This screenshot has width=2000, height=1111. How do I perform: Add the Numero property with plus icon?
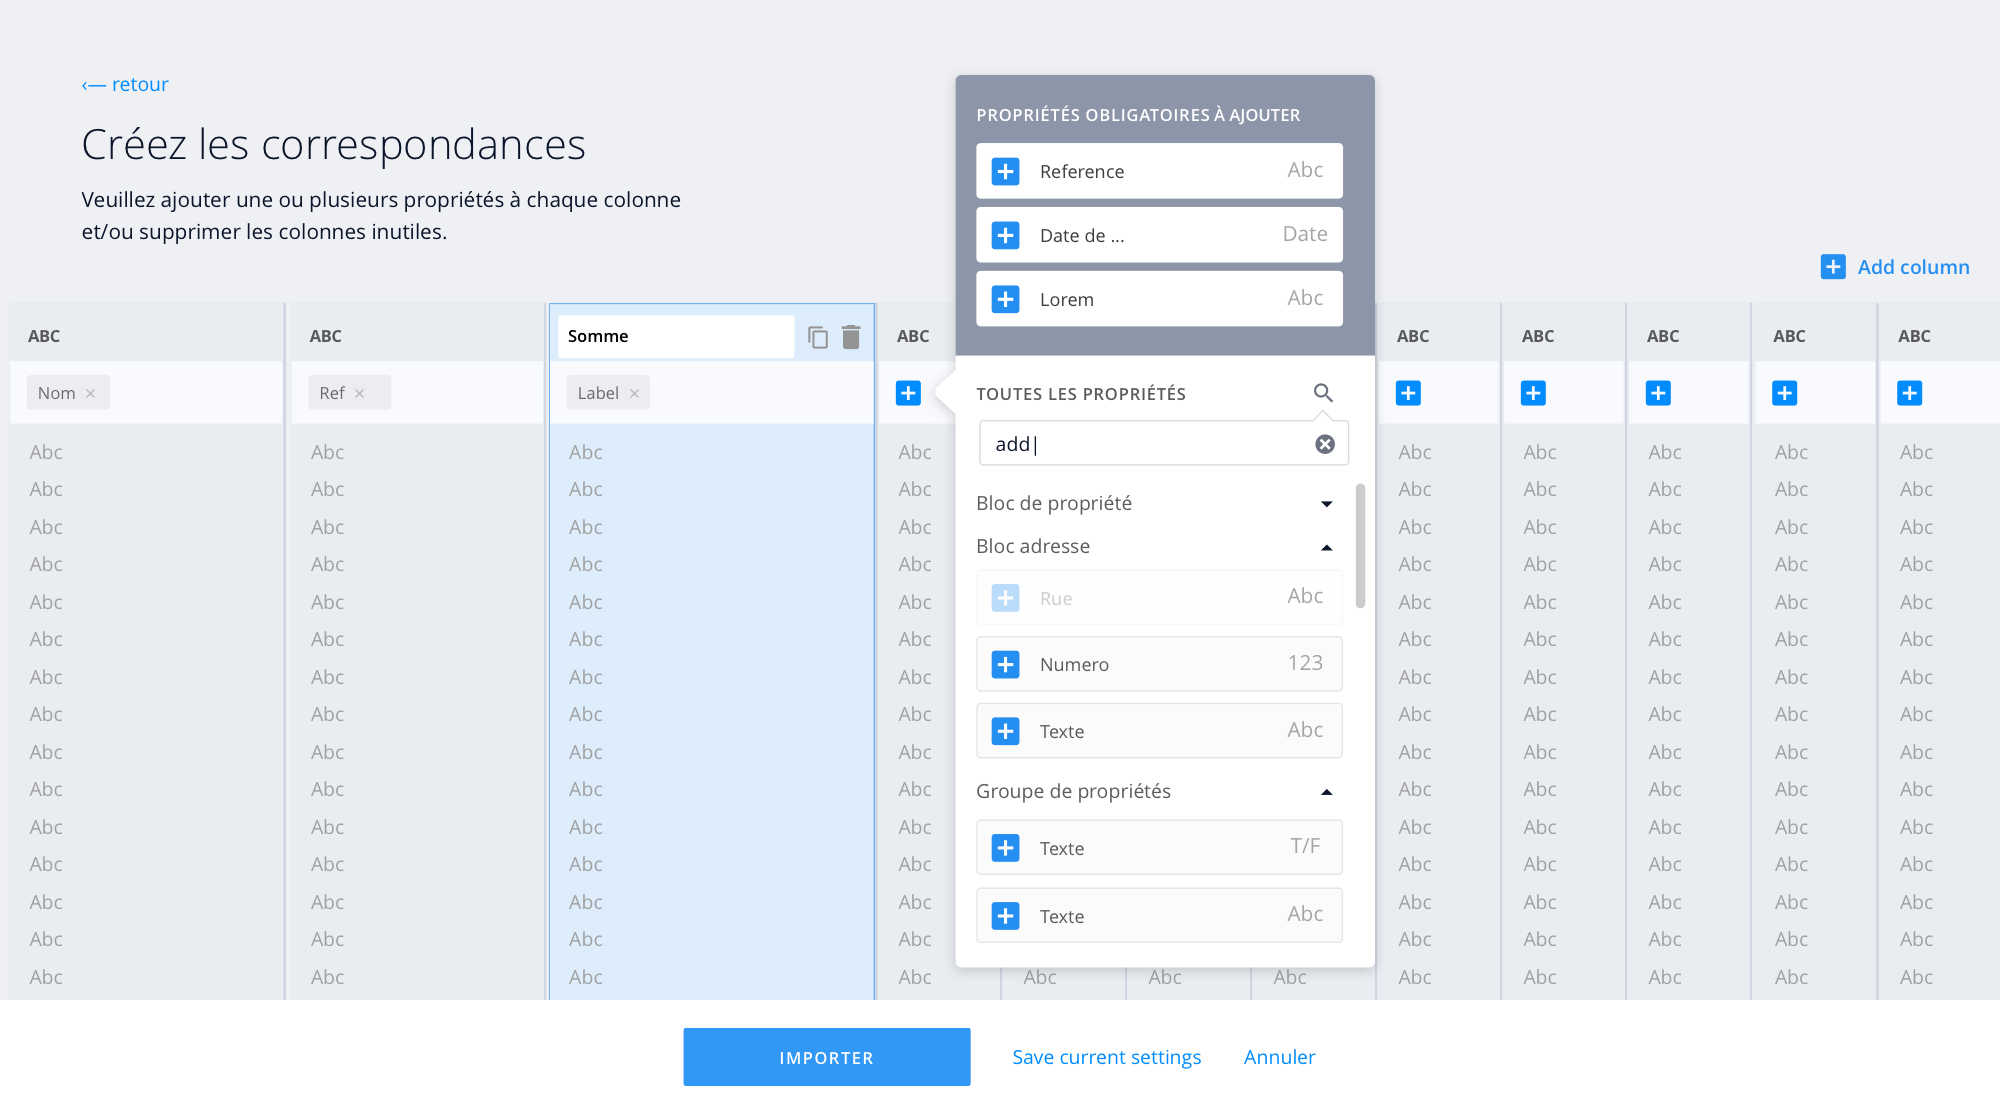click(x=1005, y=664)
